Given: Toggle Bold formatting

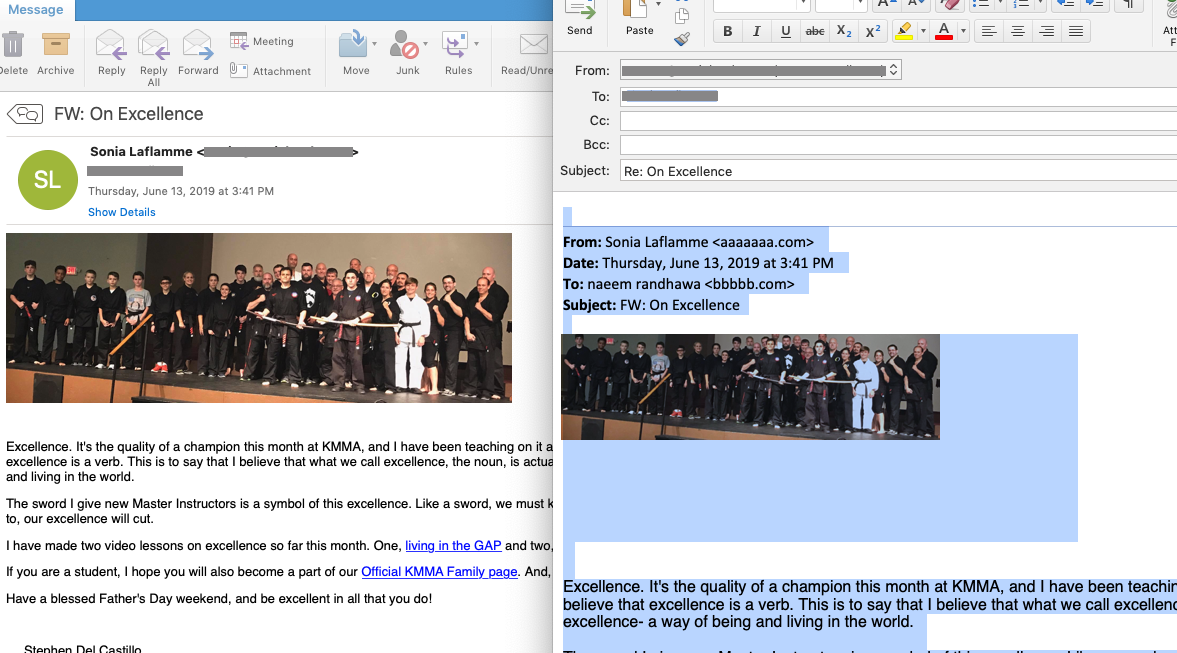Looking at the screenshot, I should [x=727, y=32].
